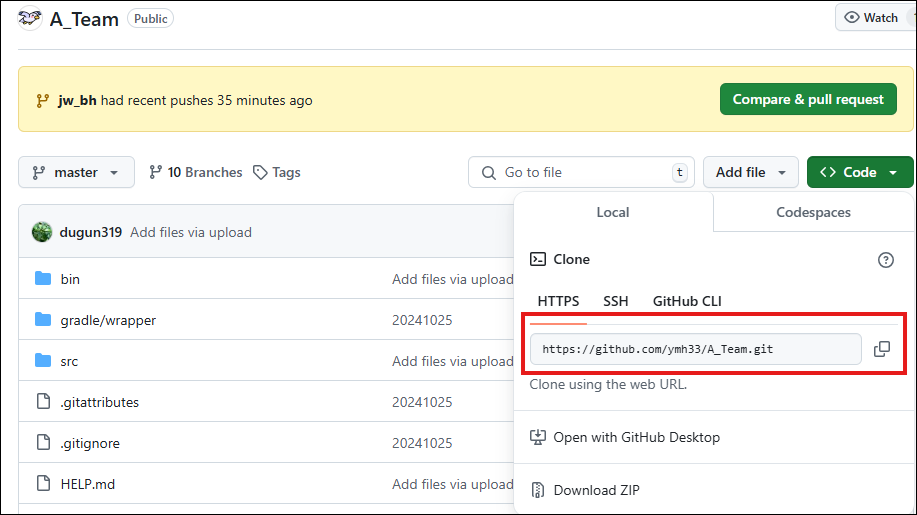Image resolution: width=917 pixels, height=515 pixels.
Task: Click the file icon for .gitattributes
Action: (43, 401)
